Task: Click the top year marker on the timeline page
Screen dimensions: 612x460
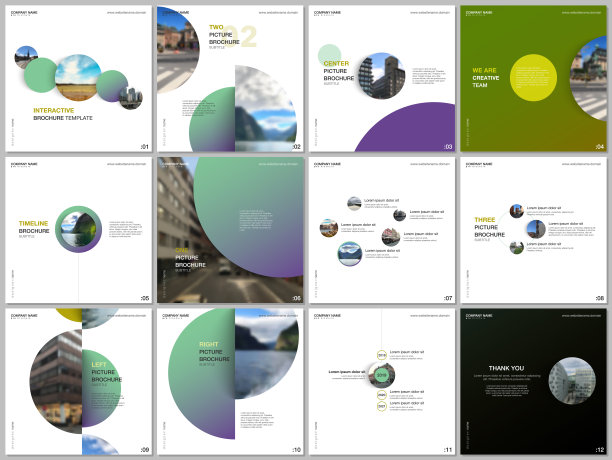Action: coord(381,354)
